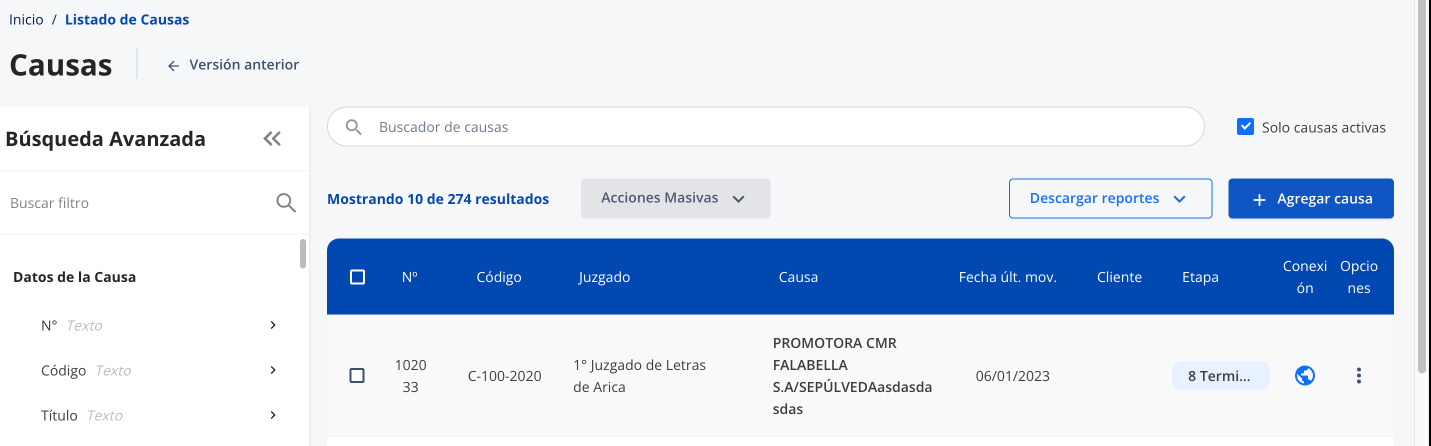Expand the N° Texto filter
This screenshot has height=446, width=1431.
click(x=273, y=325)
